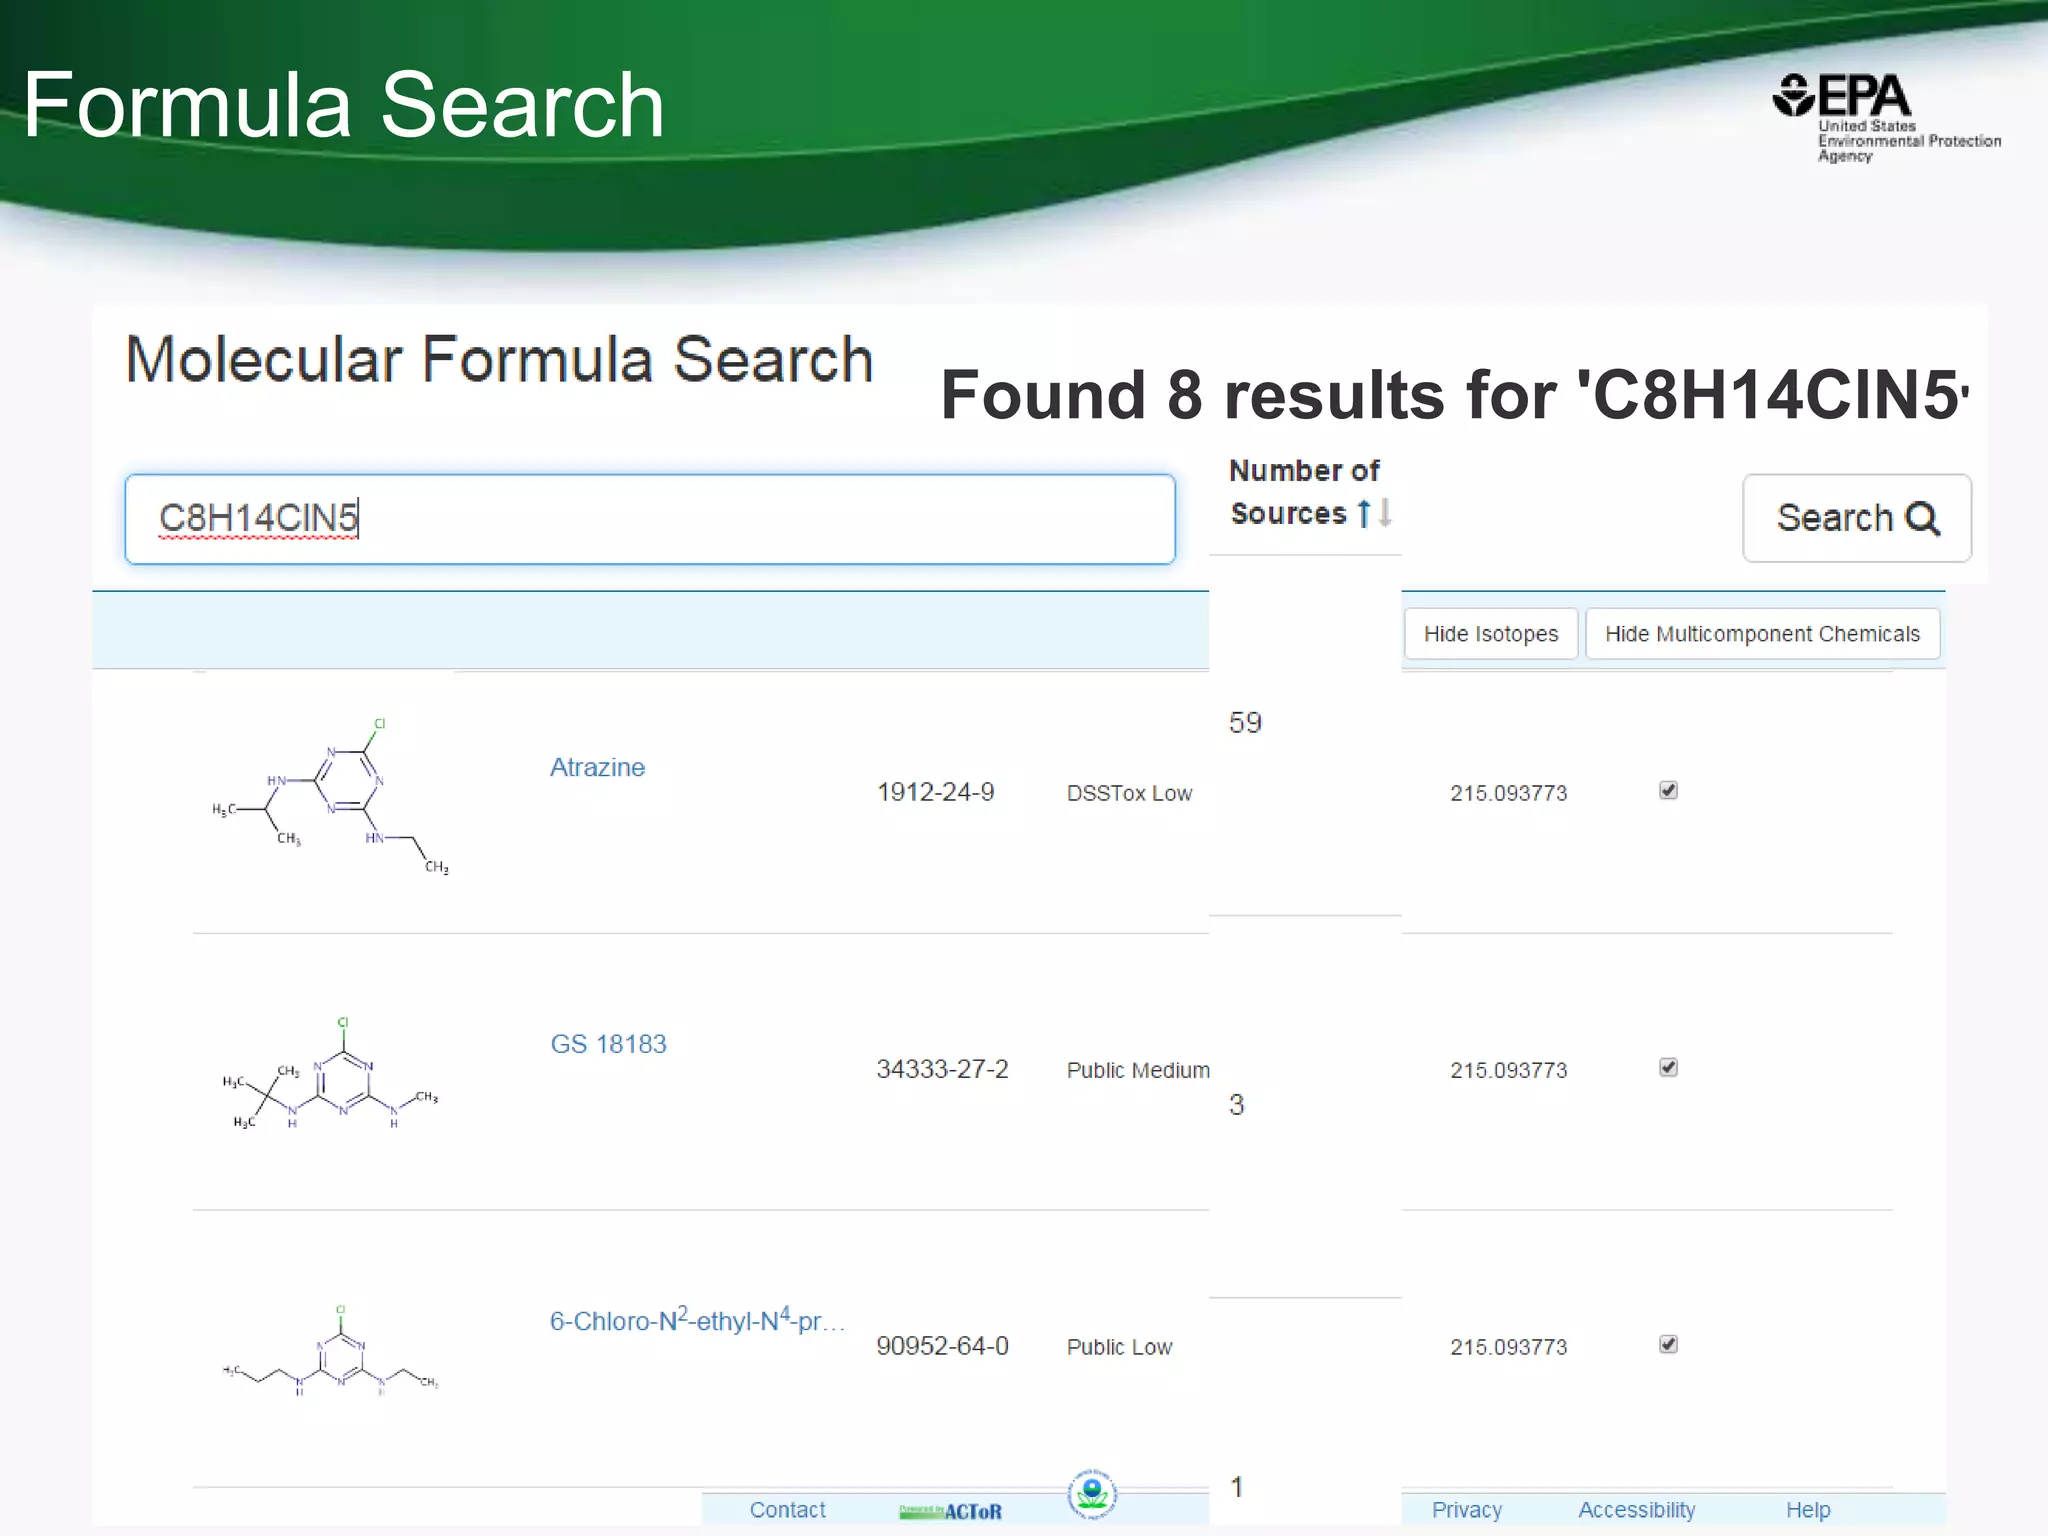
Task: Click Hide Multicomponent Chemicals button
Action: (1763, 634)
